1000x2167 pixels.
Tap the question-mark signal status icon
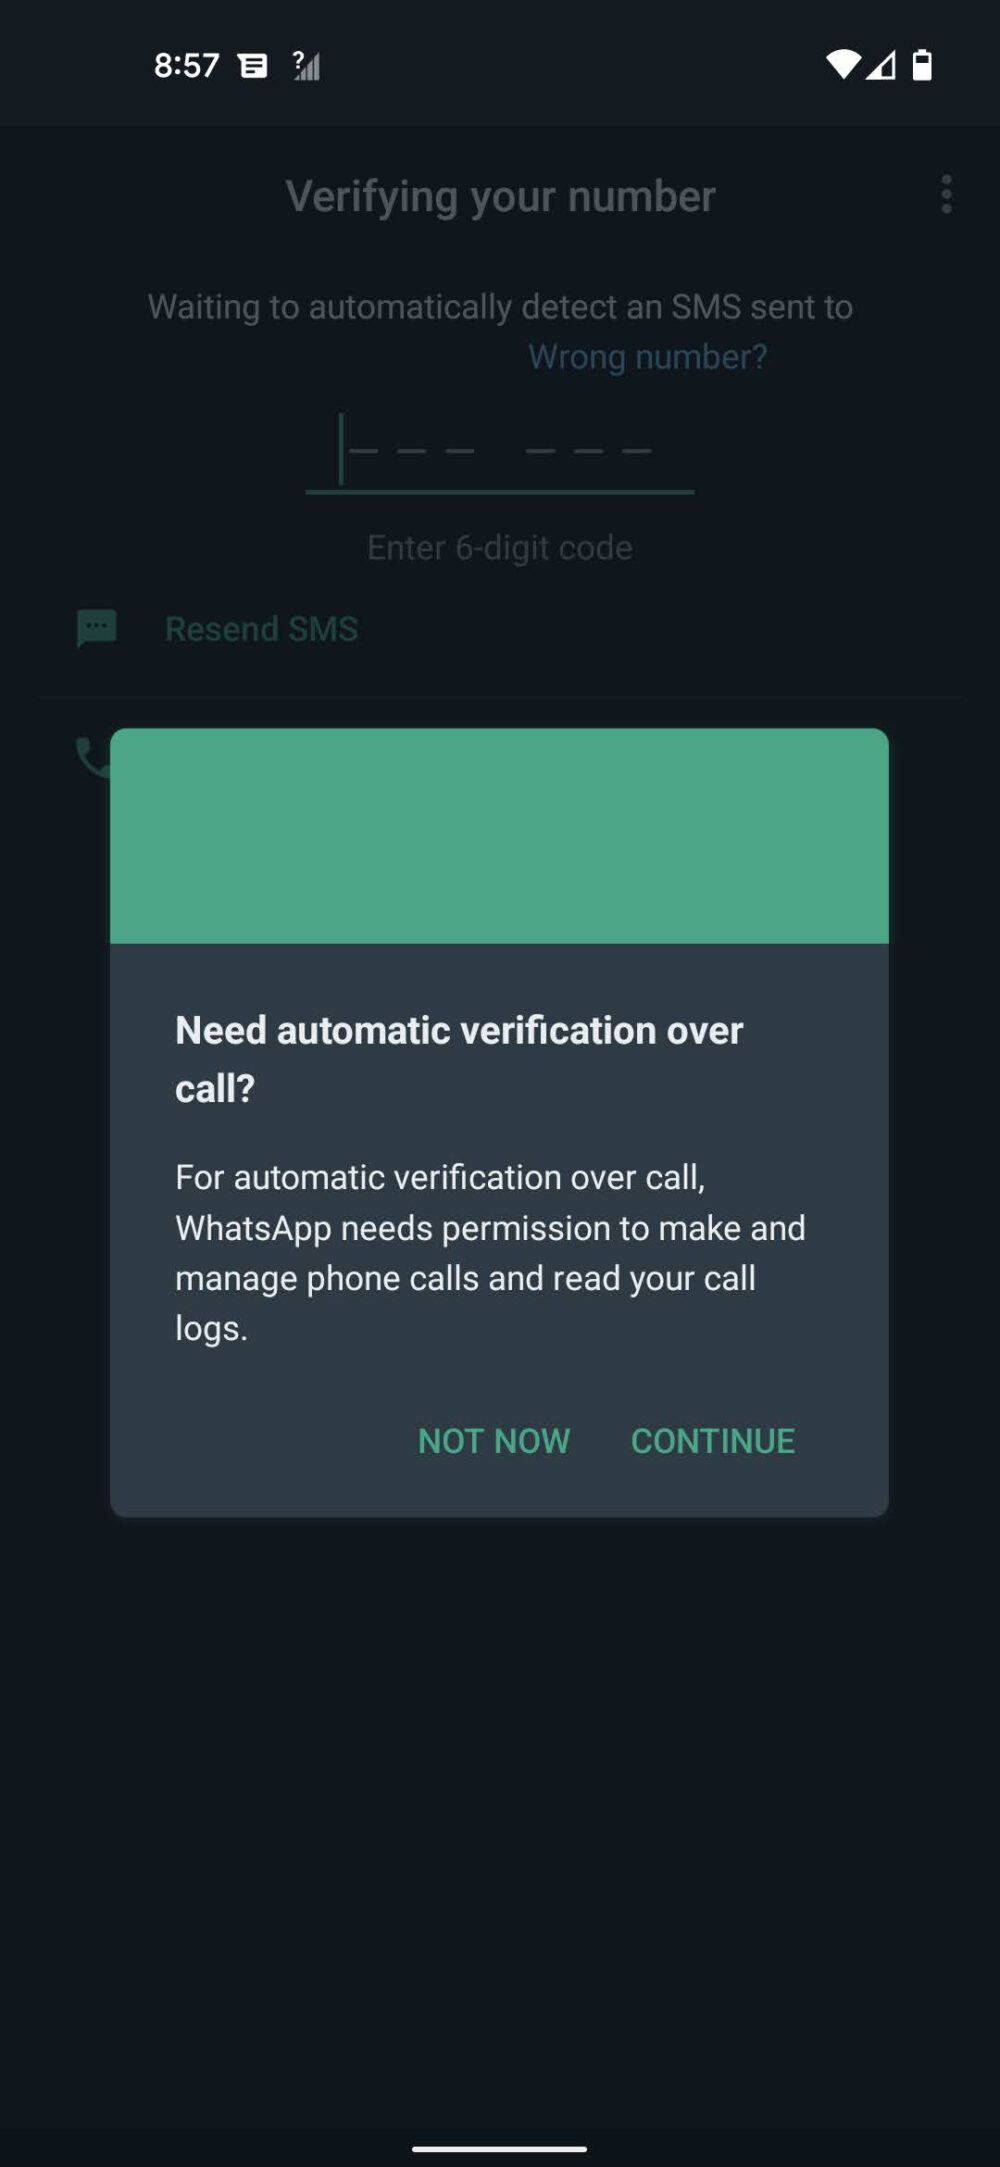306,66
